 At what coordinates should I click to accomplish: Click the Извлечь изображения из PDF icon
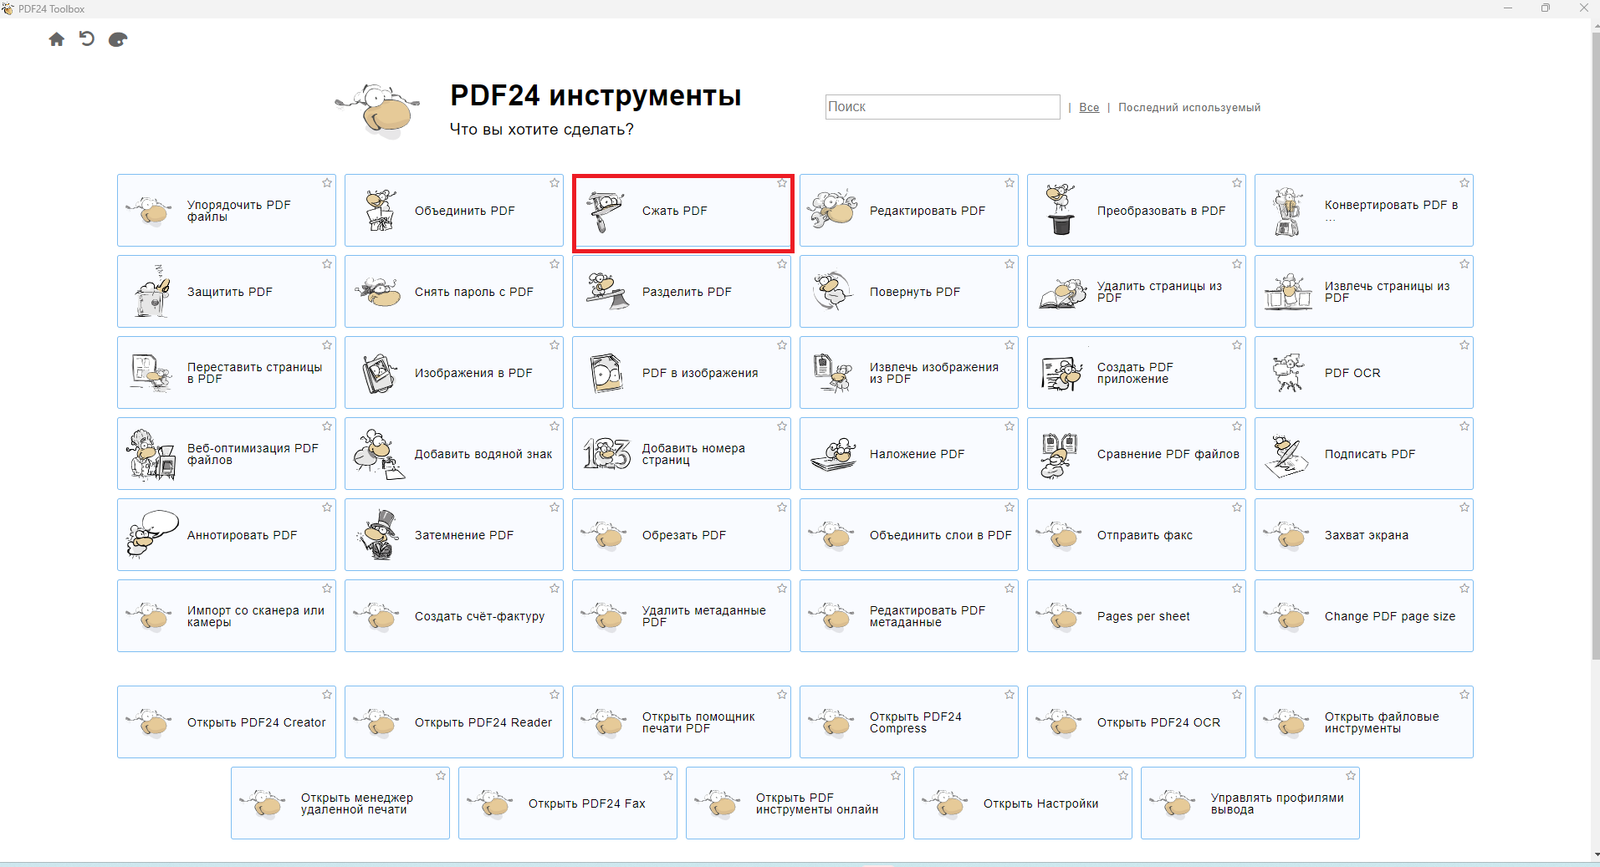833,373
